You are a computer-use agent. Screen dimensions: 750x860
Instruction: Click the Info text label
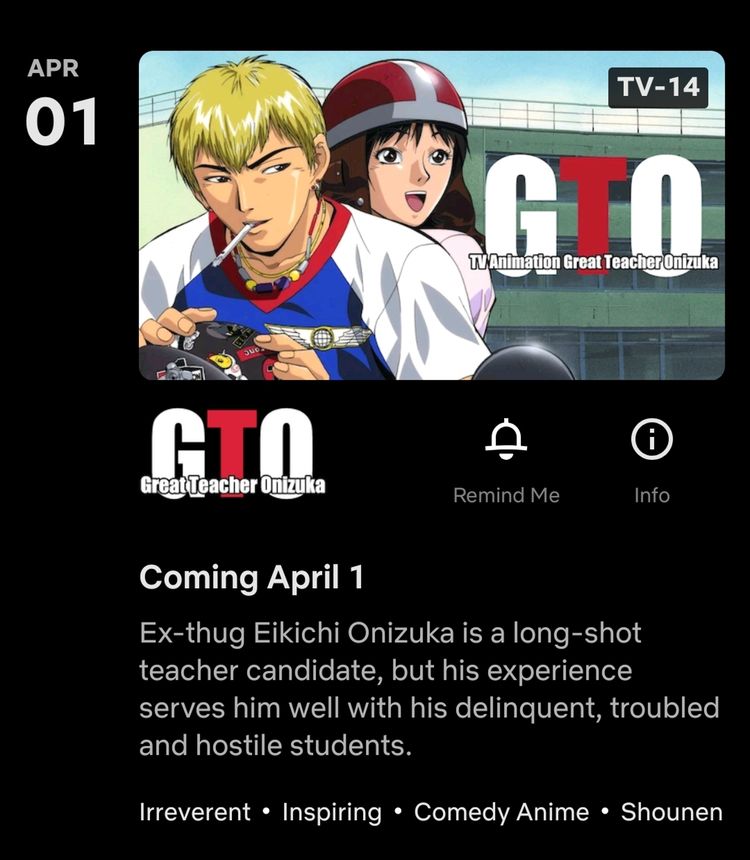[652, 495]
